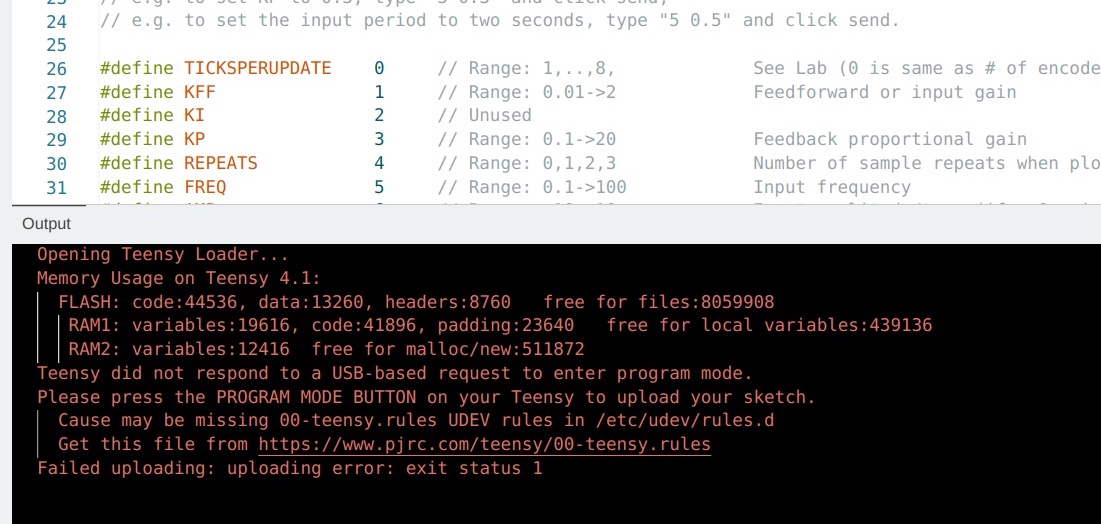Click the KP macro name

click(194, 140)
